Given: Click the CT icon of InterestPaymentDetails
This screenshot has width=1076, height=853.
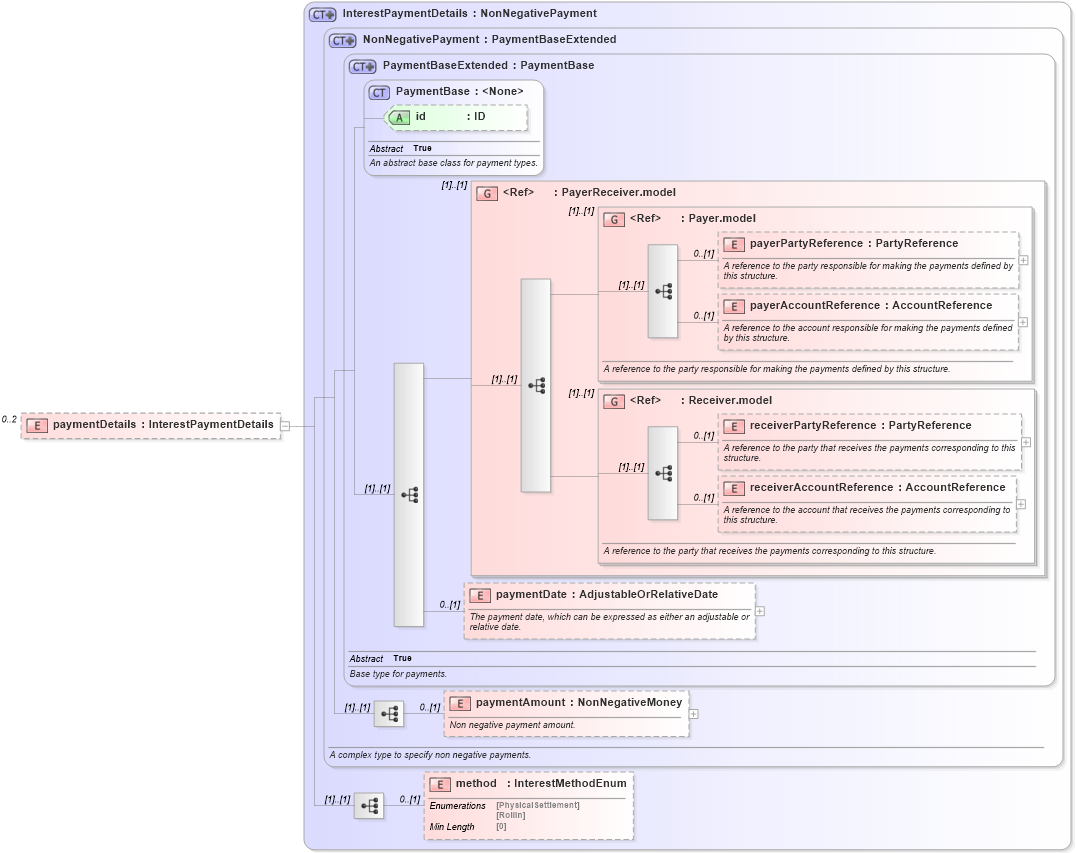Looking at the screenshot, I should 323,14.
